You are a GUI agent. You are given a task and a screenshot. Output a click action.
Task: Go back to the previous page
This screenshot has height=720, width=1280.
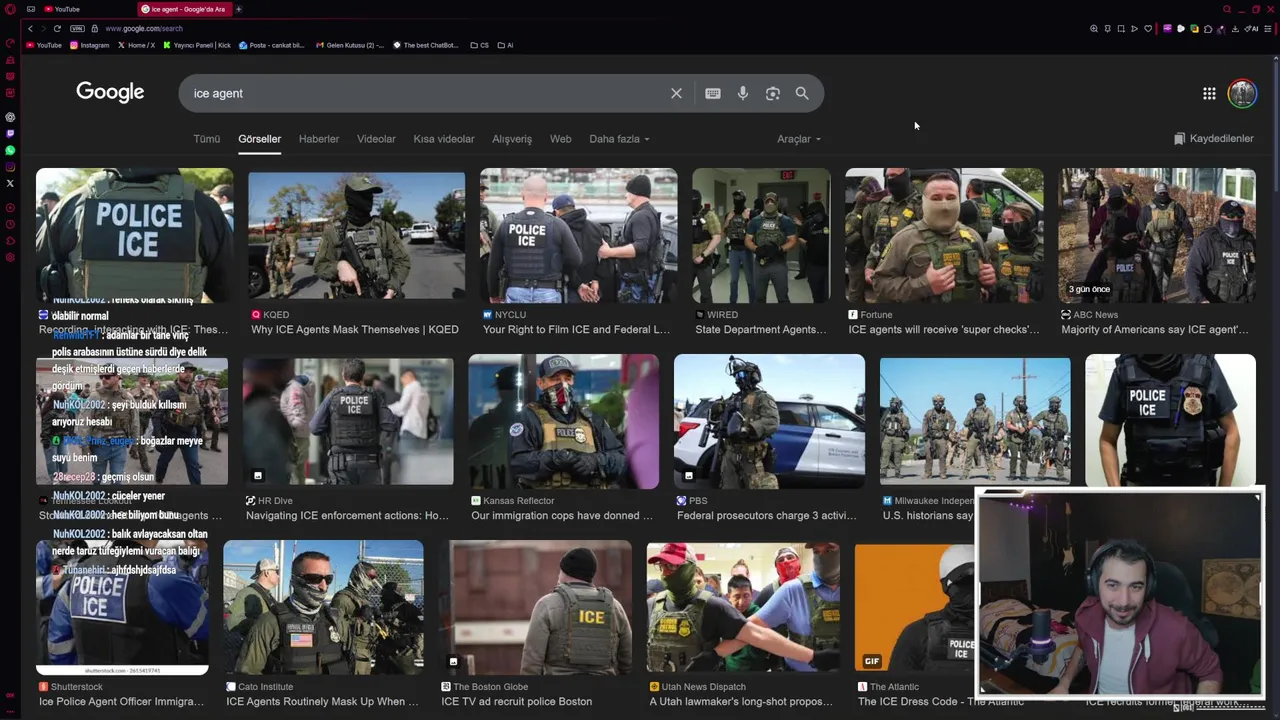pos(30,28)
